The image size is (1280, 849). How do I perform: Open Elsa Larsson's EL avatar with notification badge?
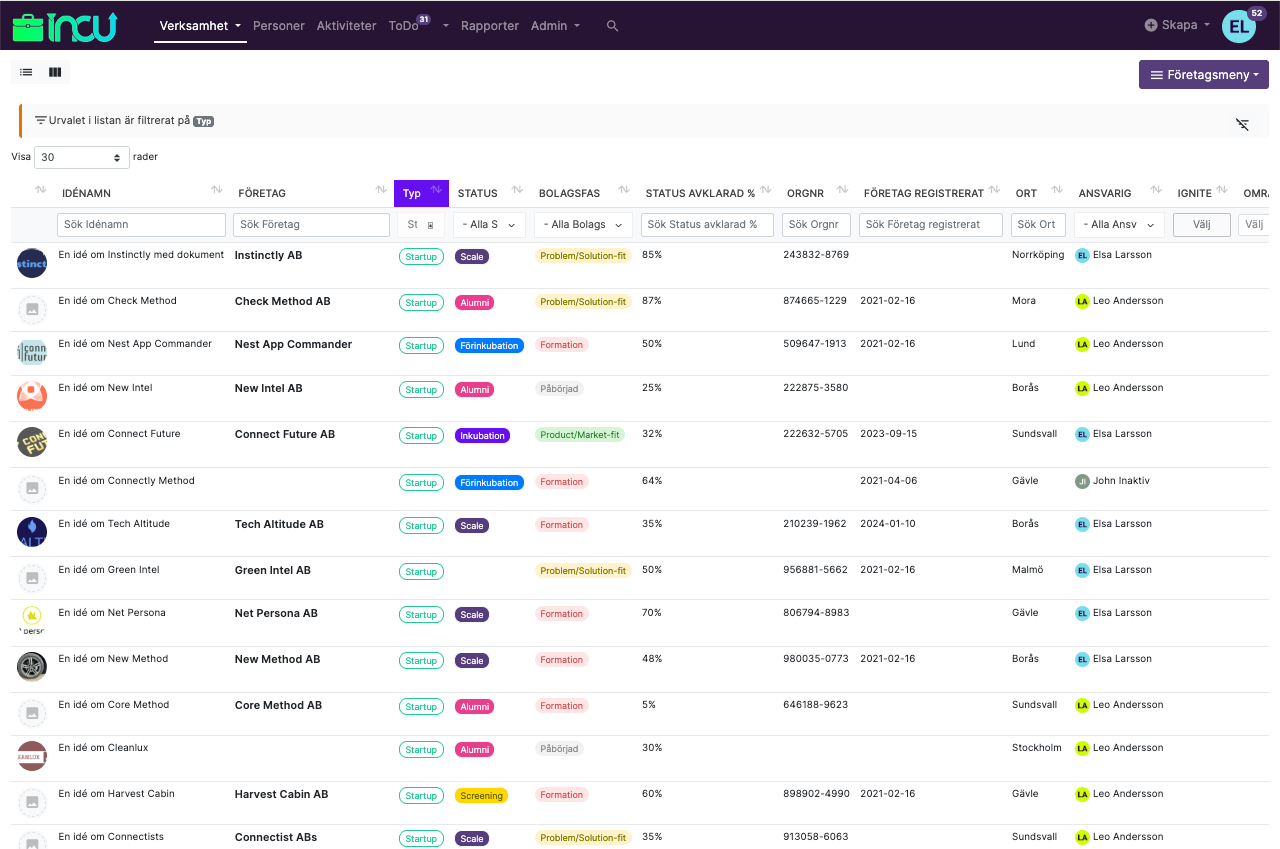click(1239, 26)
